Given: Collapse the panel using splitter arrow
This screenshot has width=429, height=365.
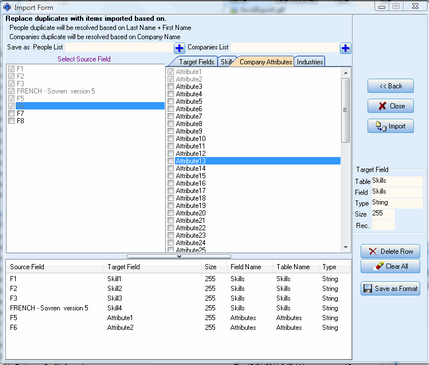Looking at the screenshot, I should click(179, 256).
